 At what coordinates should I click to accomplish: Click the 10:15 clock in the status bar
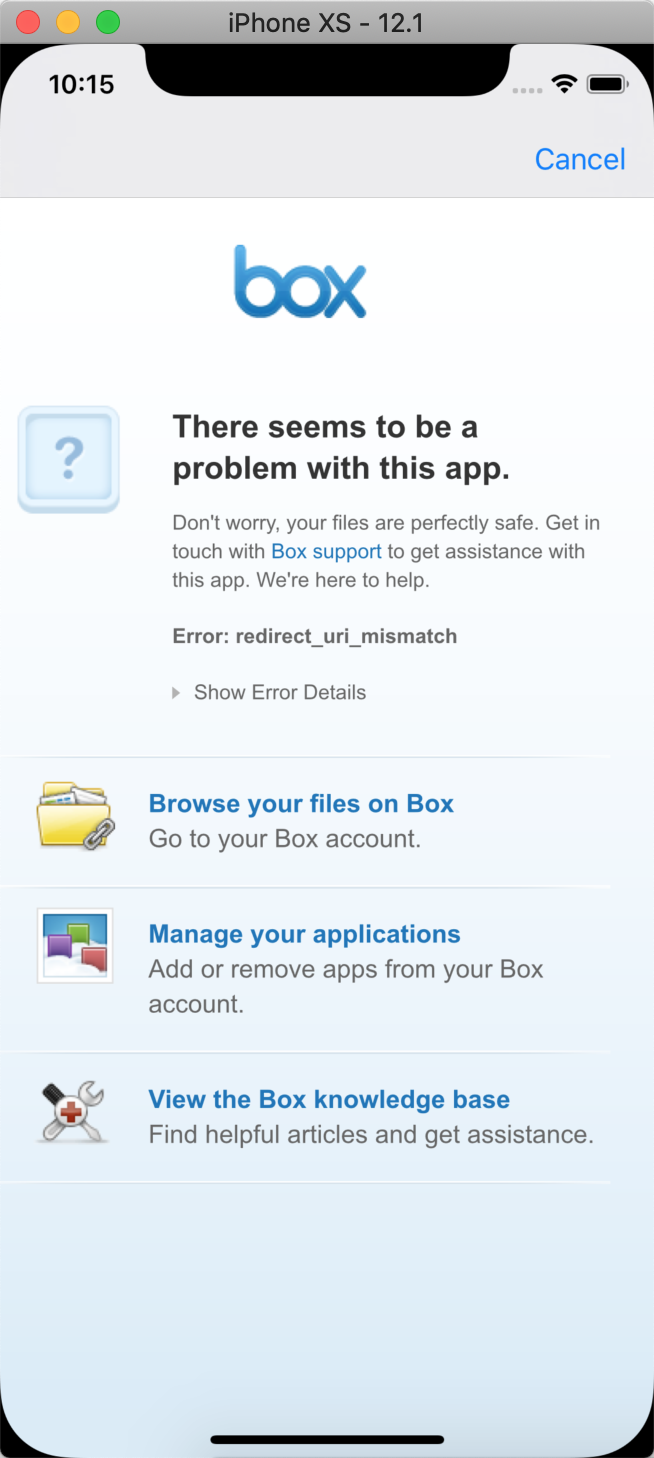[82, 85]
